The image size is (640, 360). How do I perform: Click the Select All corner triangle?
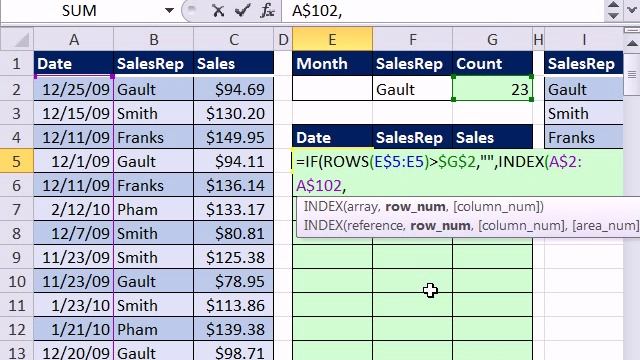tap(17, 40)
